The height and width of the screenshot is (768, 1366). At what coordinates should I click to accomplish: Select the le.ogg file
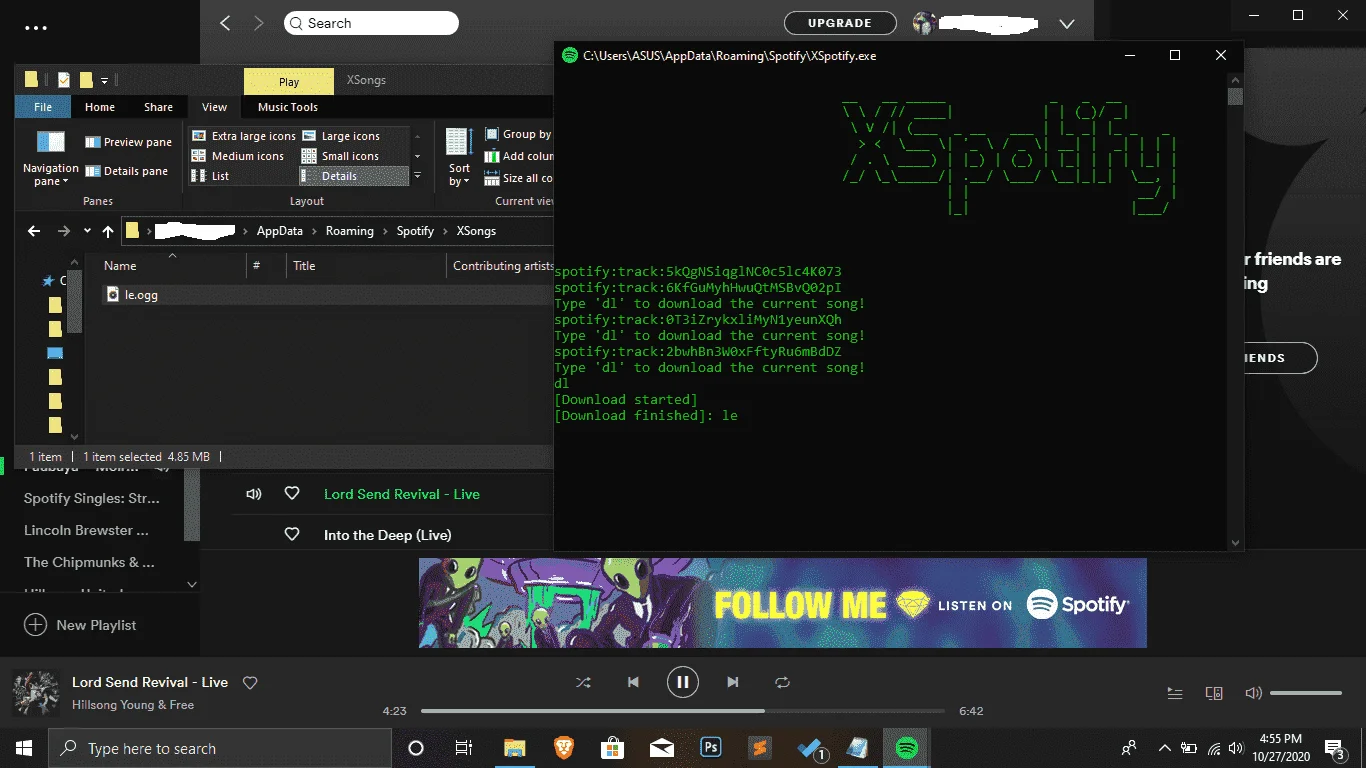(141, 295)
